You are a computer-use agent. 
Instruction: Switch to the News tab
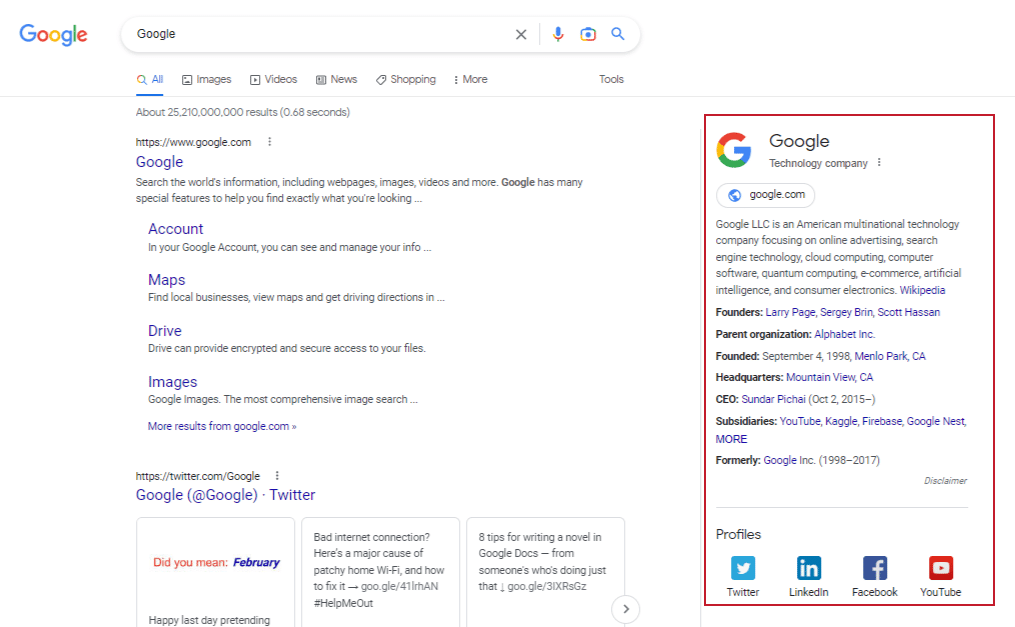pos(336,79)
